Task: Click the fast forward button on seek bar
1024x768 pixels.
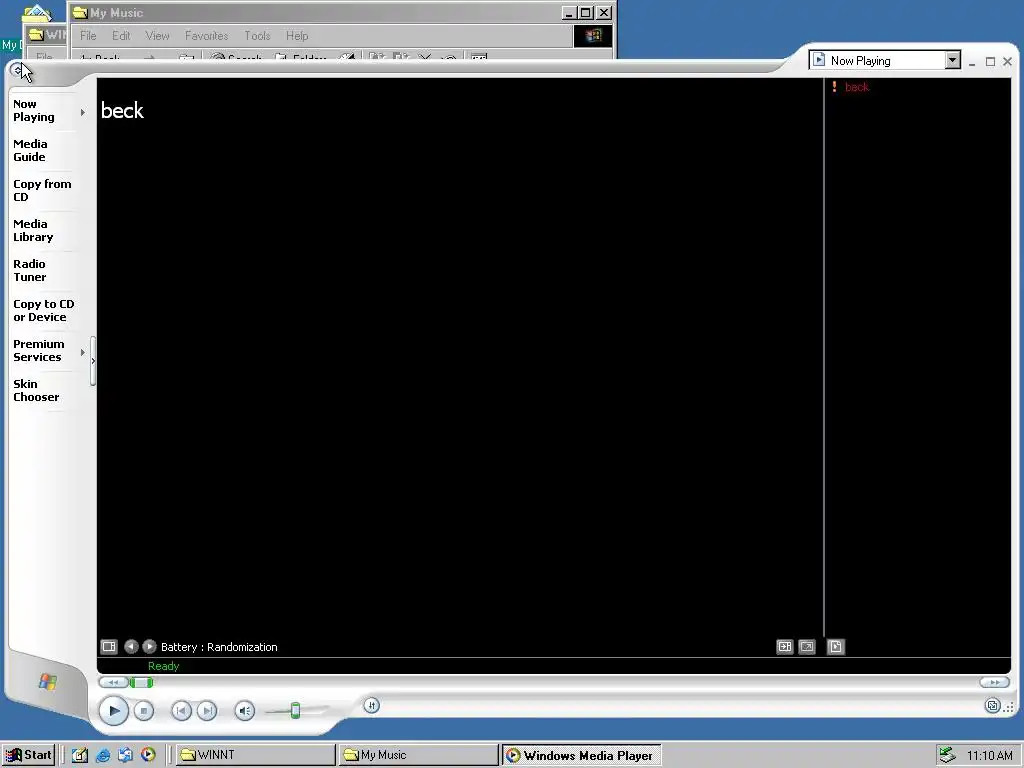Action: coord(995,682)
